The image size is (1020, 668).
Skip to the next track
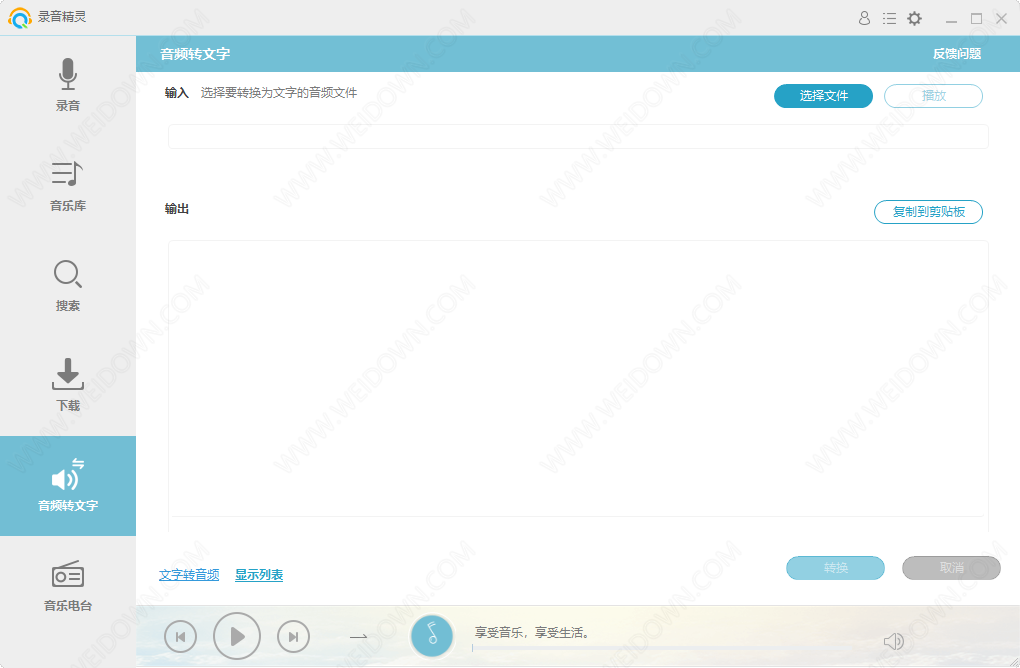[x=293, y=636]
